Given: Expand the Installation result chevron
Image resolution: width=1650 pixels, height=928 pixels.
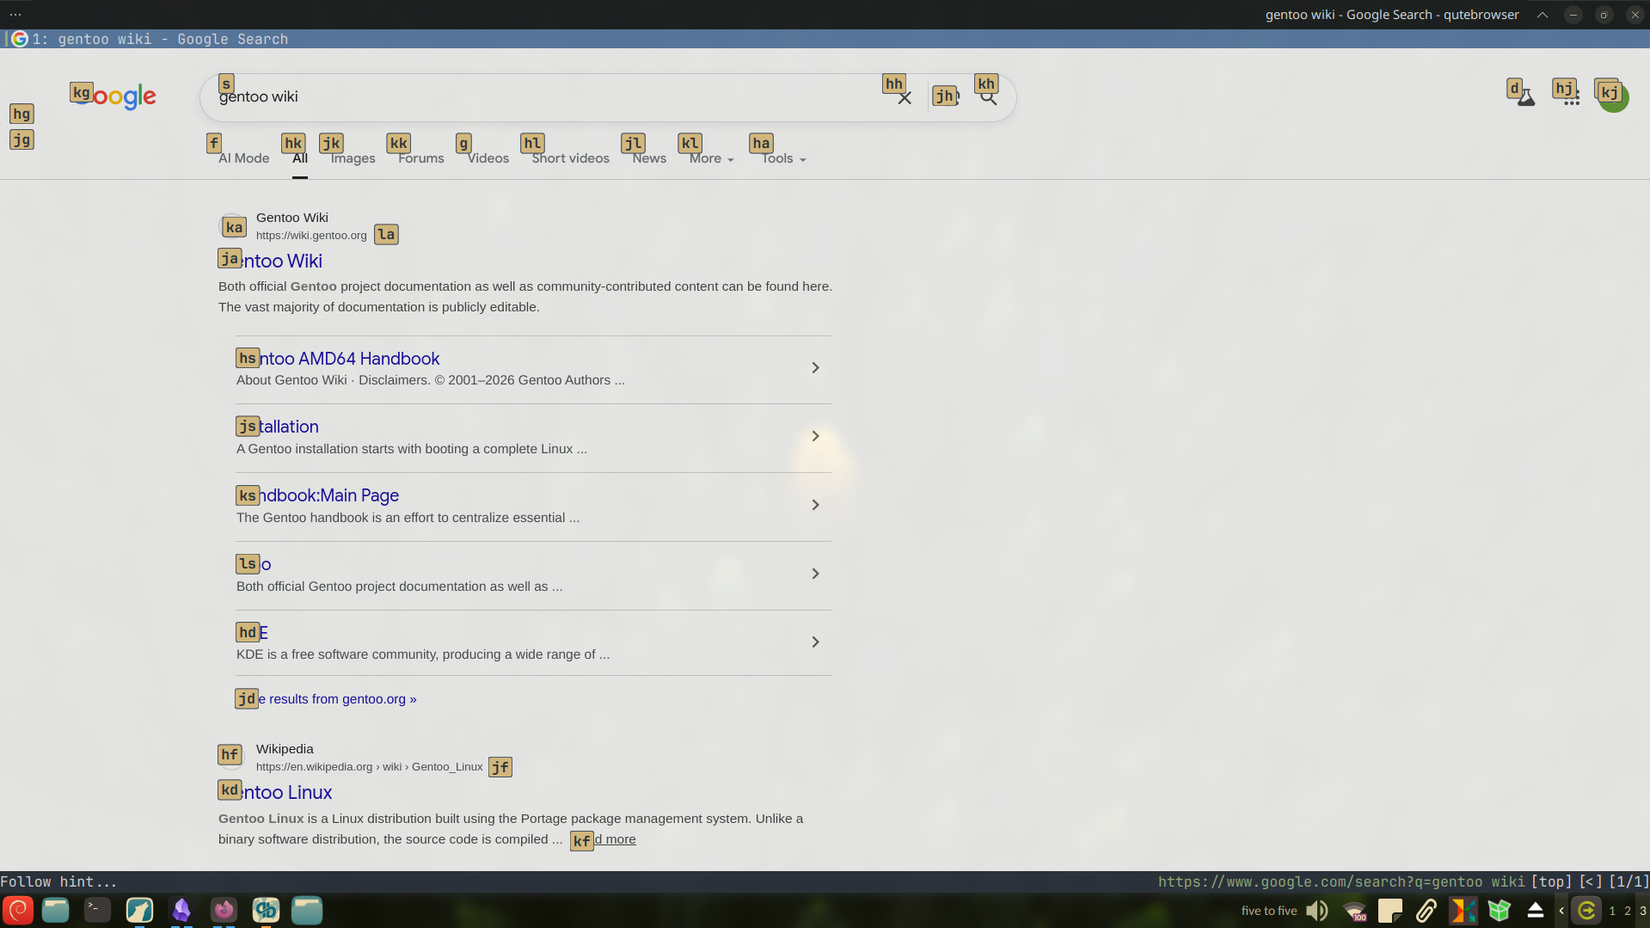Looking at the screenshot, I should [814, 436].
